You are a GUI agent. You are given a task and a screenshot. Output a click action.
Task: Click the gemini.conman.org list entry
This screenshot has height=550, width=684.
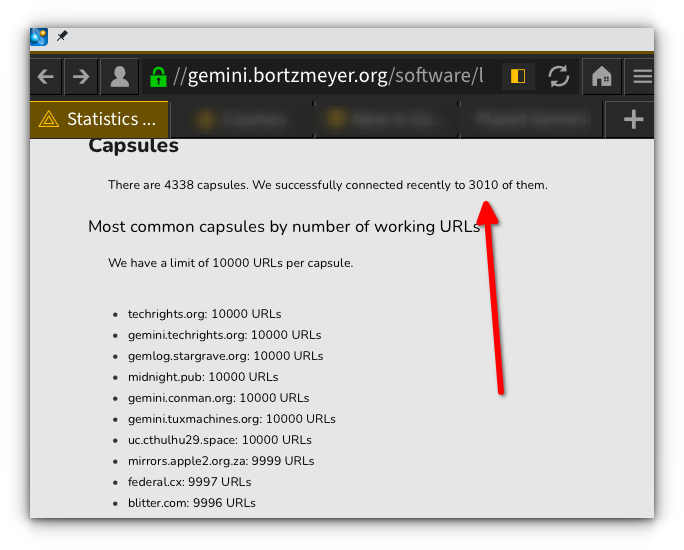tap(218, 398)
